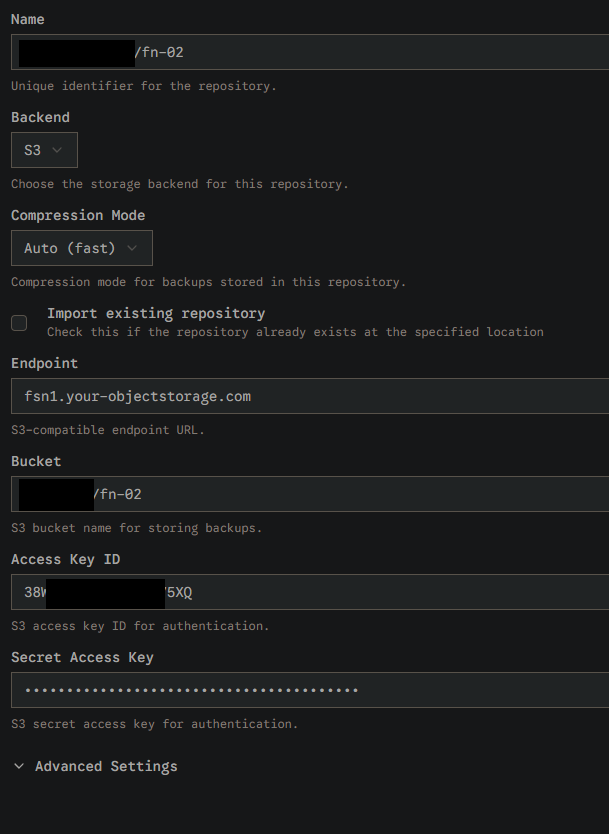The width and height of the screenshot is (609, 834).
Task: Click into the Endpoint URL field
Action: [x=310, y=396]
